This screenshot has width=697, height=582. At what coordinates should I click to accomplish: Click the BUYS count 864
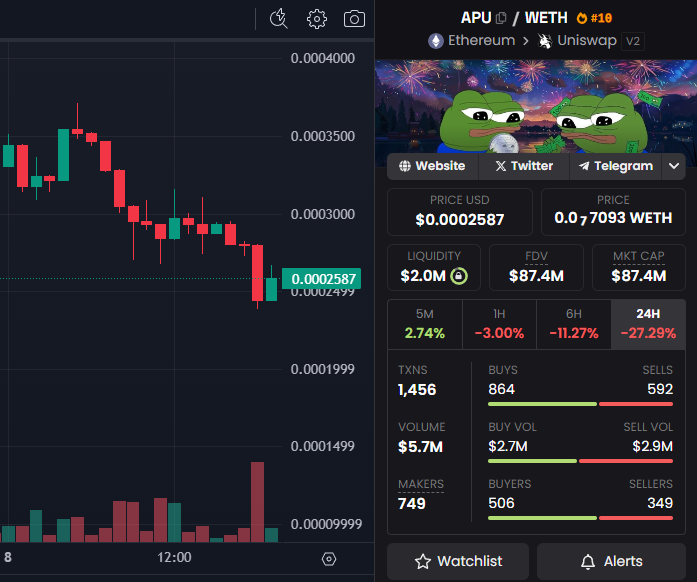(x=501, y=389)
